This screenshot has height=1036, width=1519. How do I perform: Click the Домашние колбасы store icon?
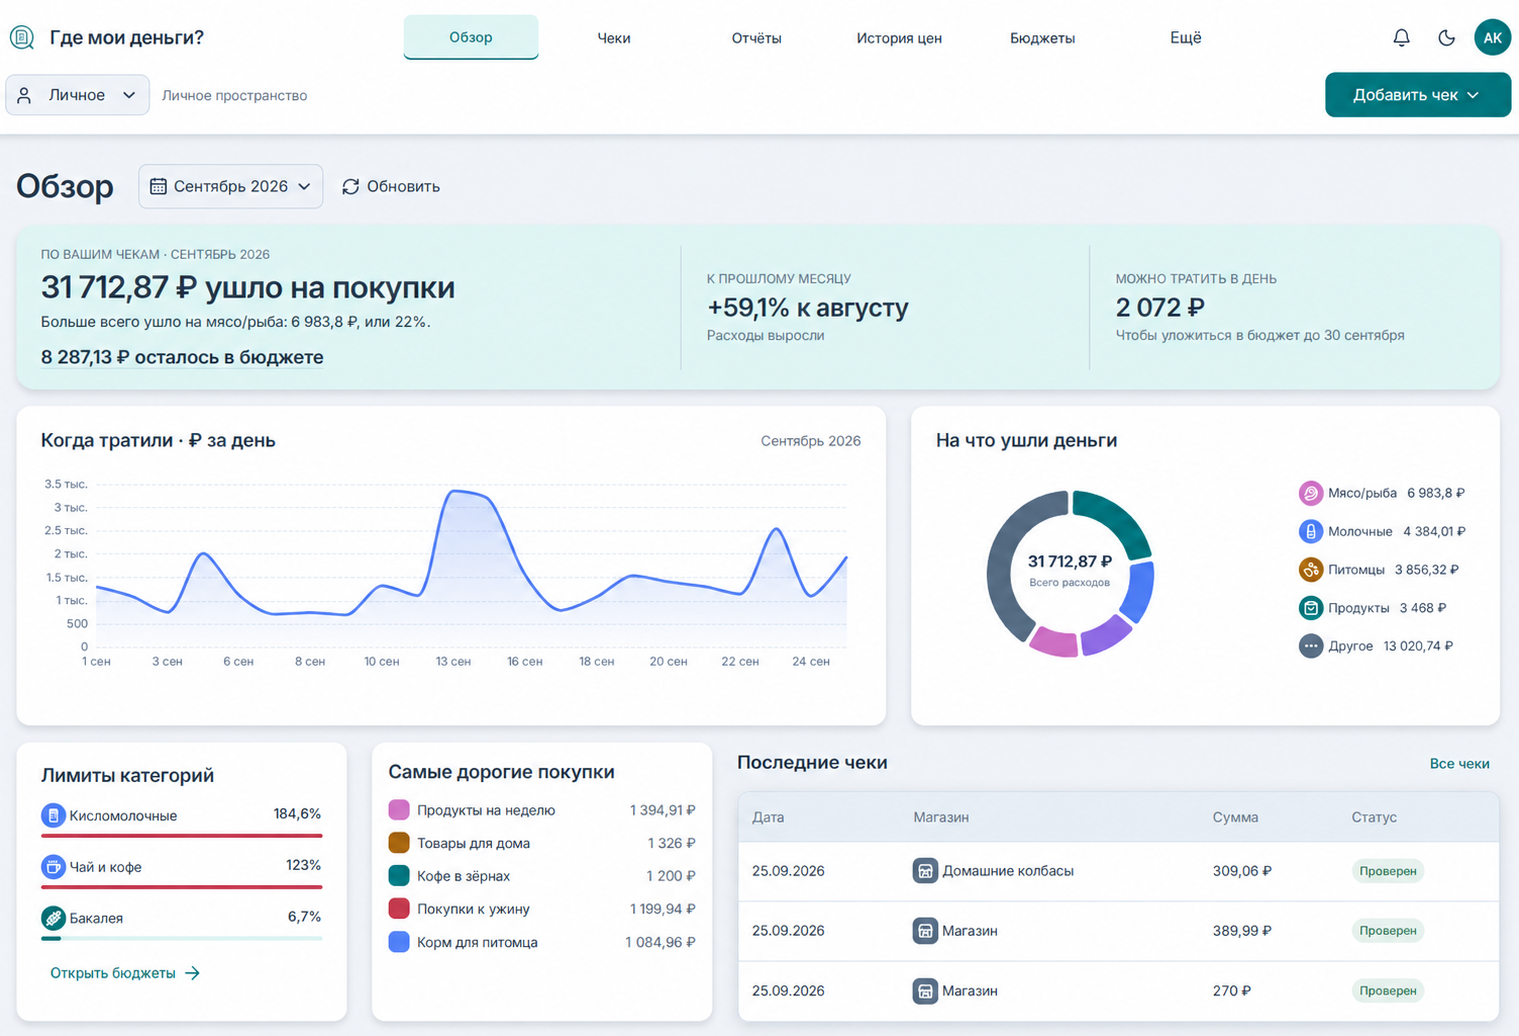(x=925, y=871)
